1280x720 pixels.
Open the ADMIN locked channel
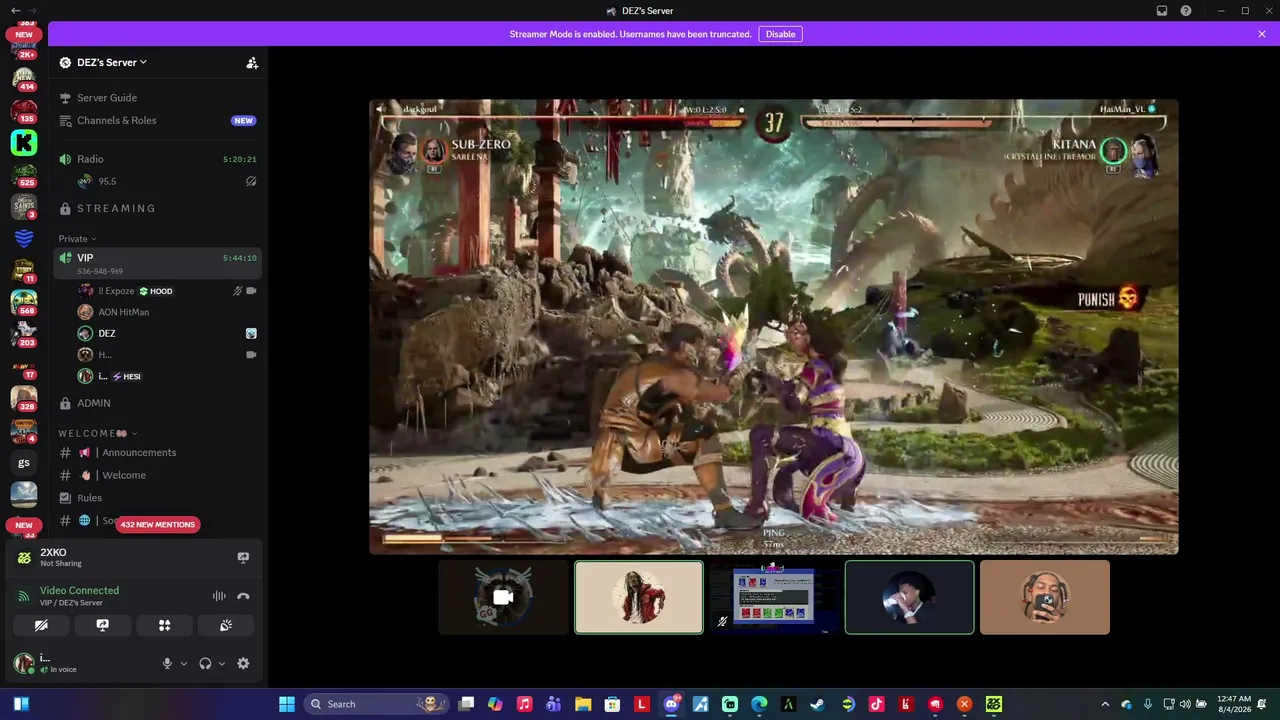157,403
